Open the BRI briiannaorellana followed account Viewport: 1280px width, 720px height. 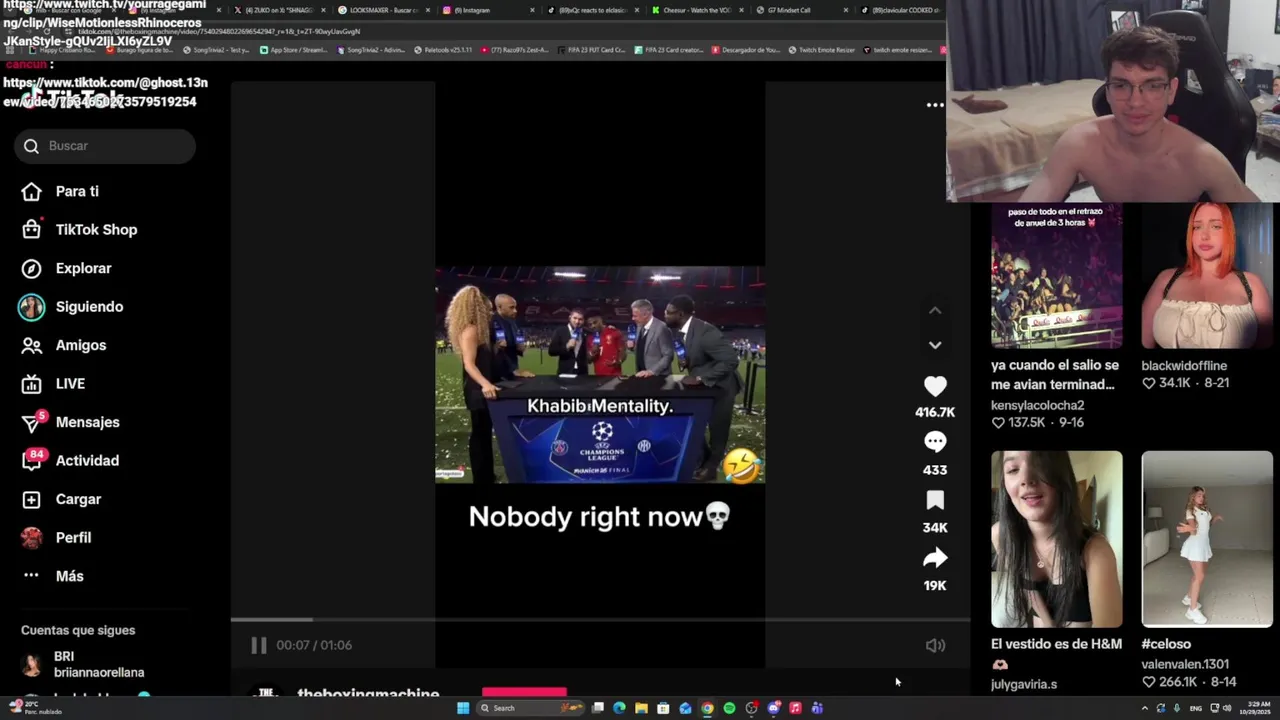pos(84,665)
